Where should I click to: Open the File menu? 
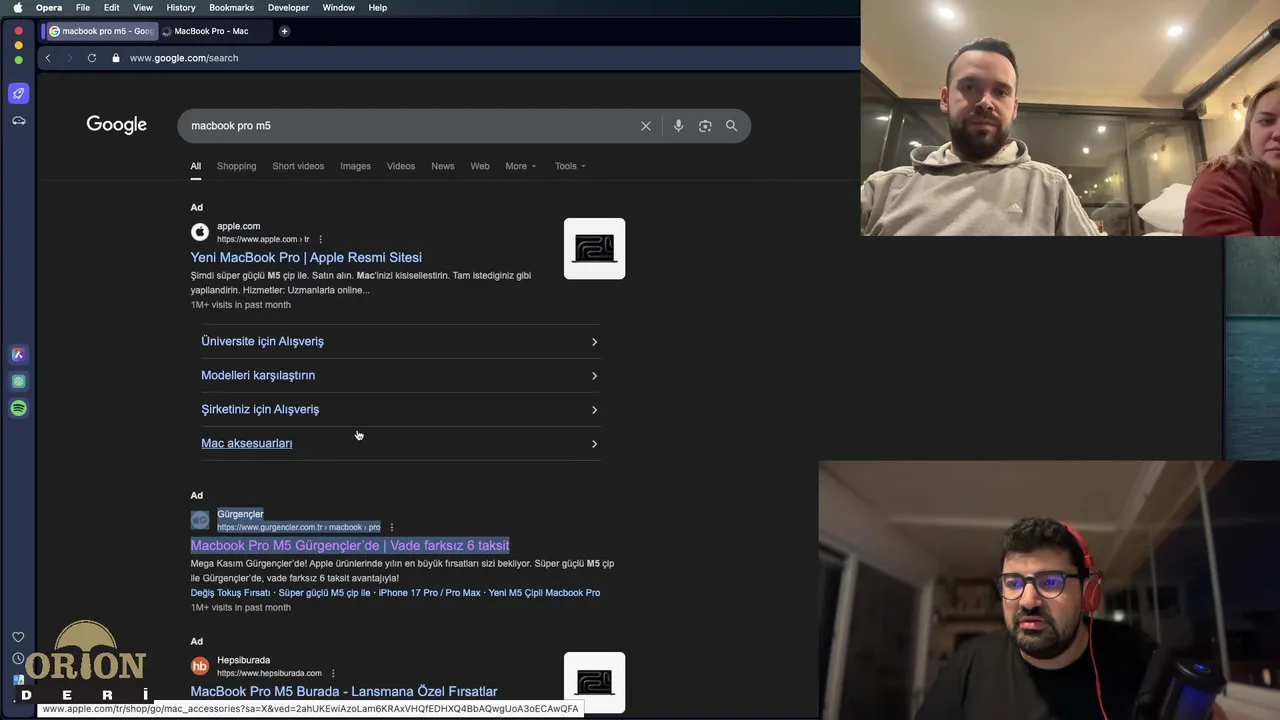click(x=83, y=7)
